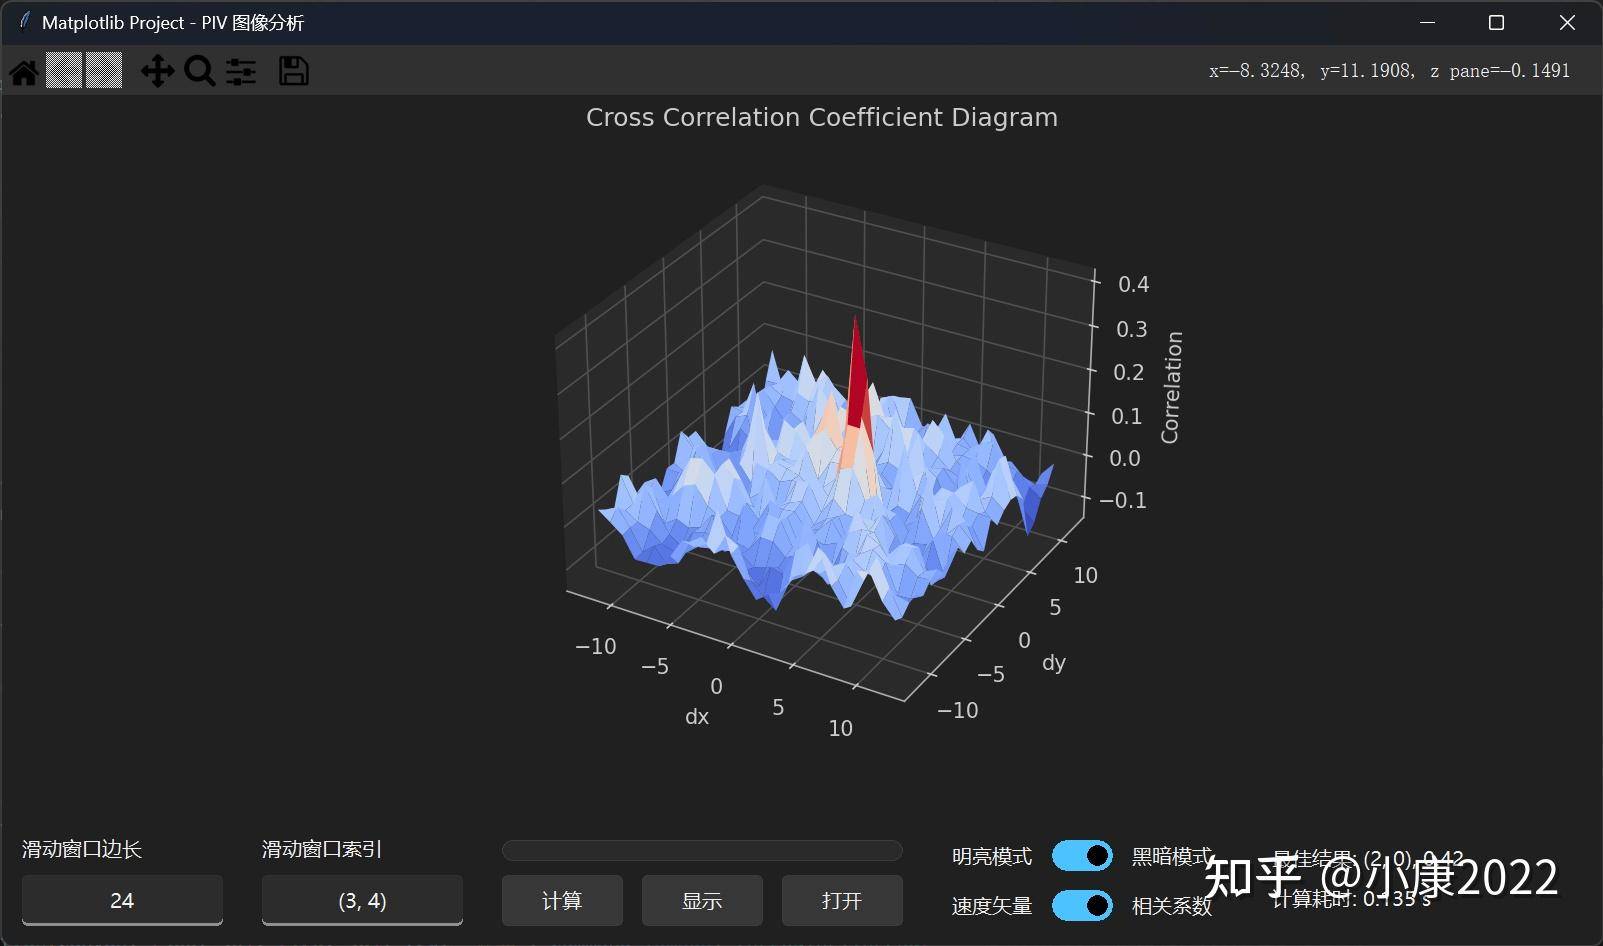Maximize the PIV analysis window
Screen dimensions: 1603x946
click(1496, 22)
